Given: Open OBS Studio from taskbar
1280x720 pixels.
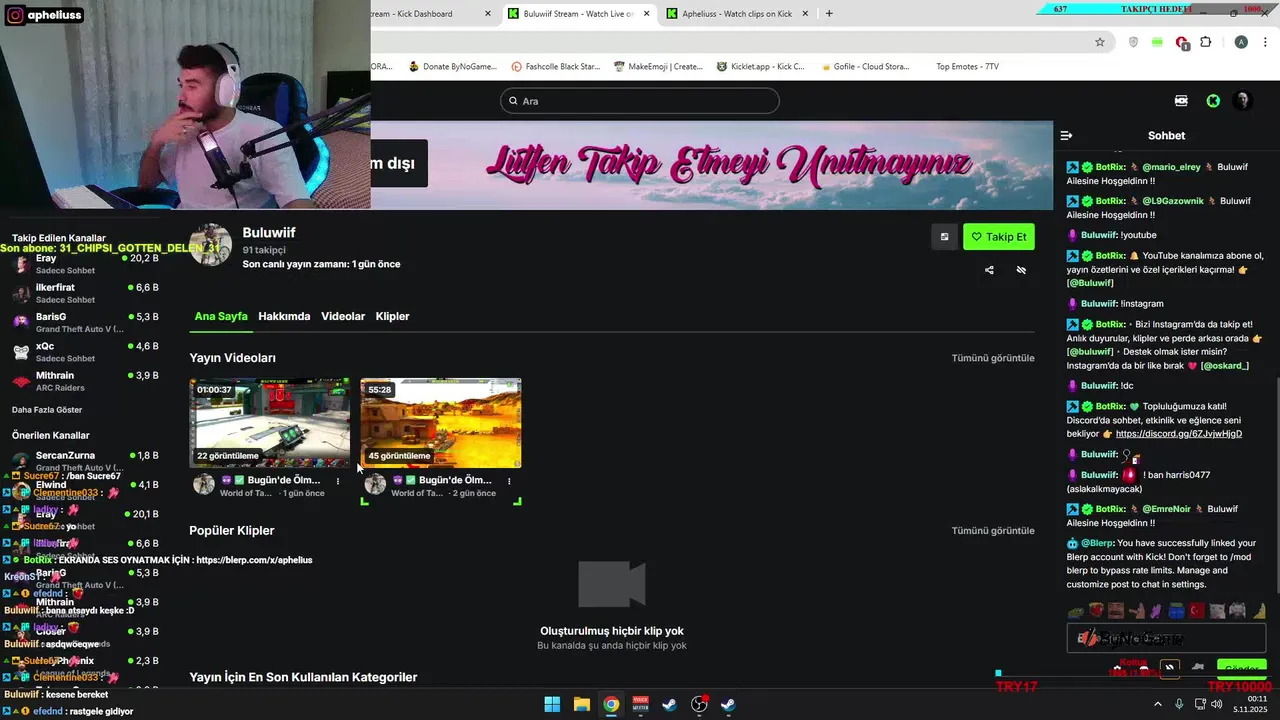Looking at the screenshot, I should pyautogui.click(x=699, y=704).
